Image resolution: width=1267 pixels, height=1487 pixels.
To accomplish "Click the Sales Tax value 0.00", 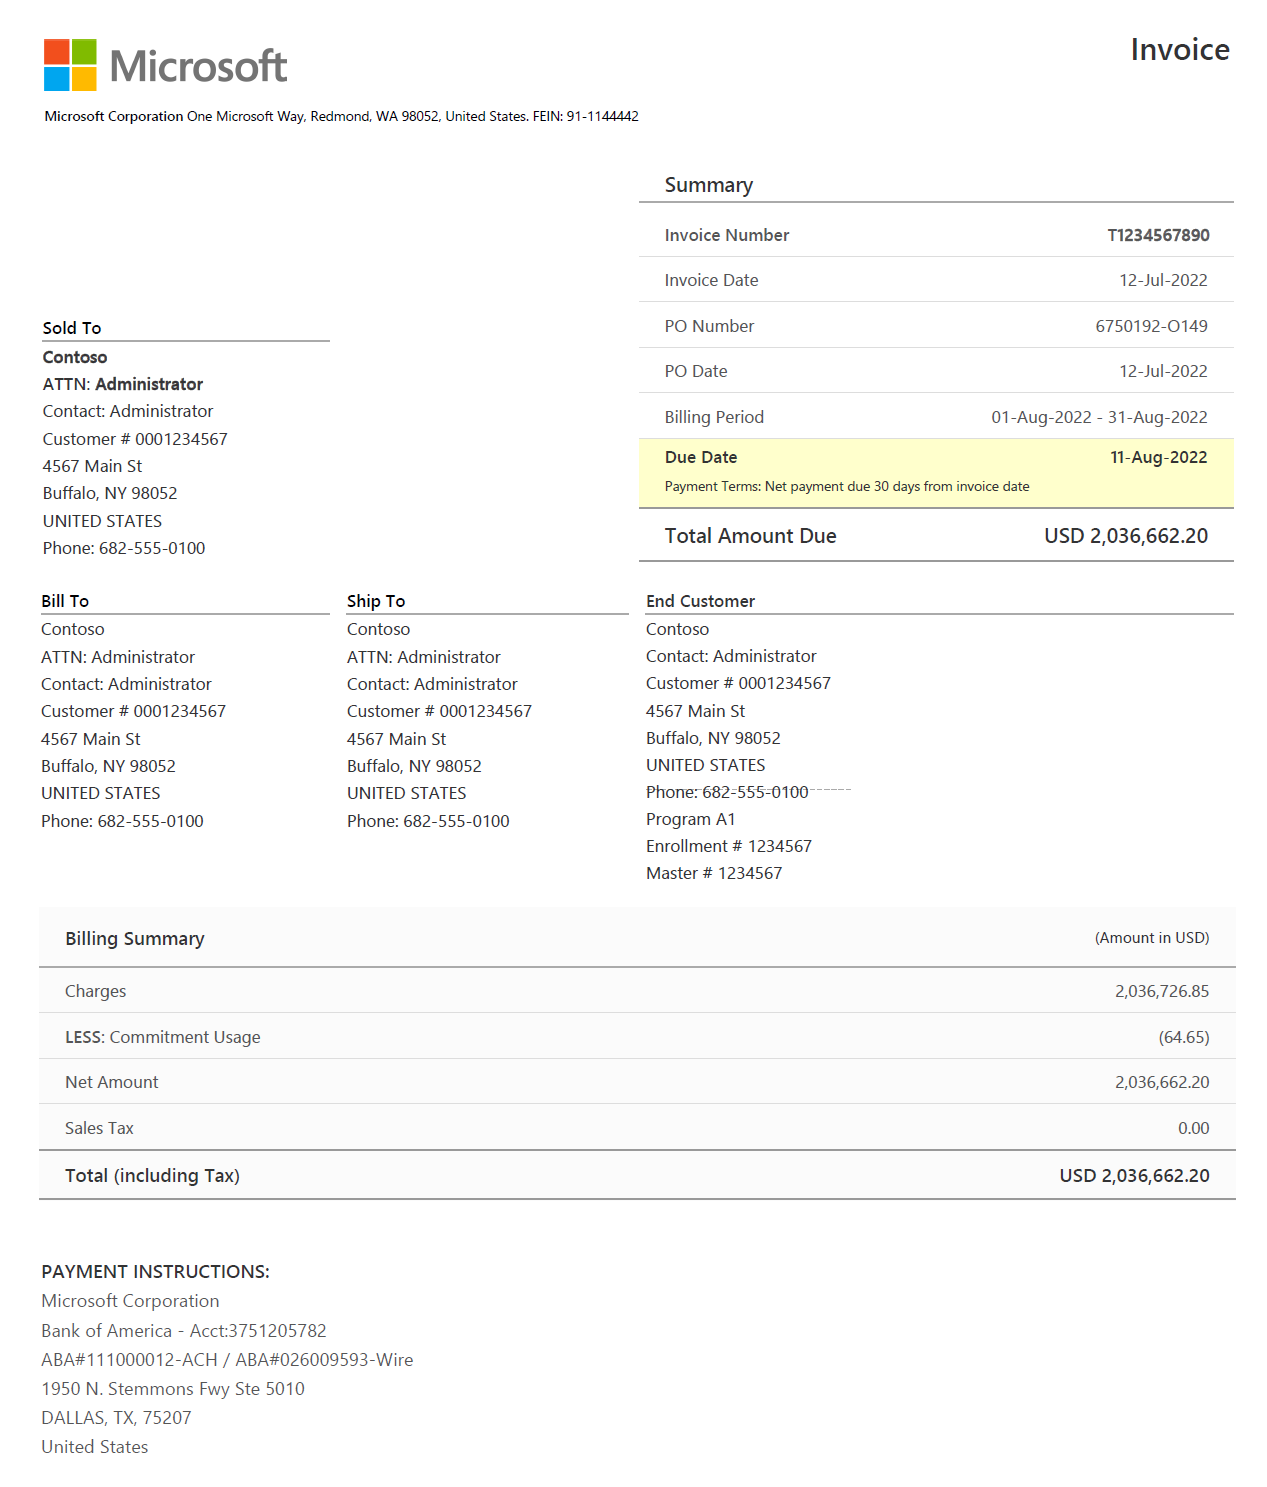I will click(x=1193, y=1128).
